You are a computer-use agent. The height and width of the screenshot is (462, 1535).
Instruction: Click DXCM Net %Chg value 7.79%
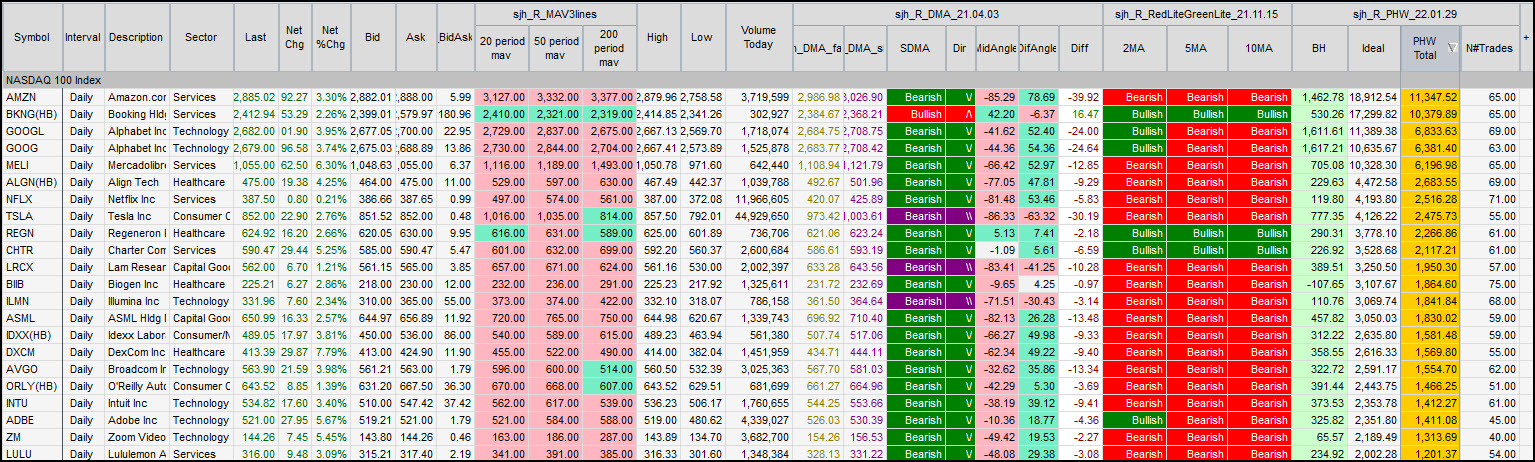(329, 352)
